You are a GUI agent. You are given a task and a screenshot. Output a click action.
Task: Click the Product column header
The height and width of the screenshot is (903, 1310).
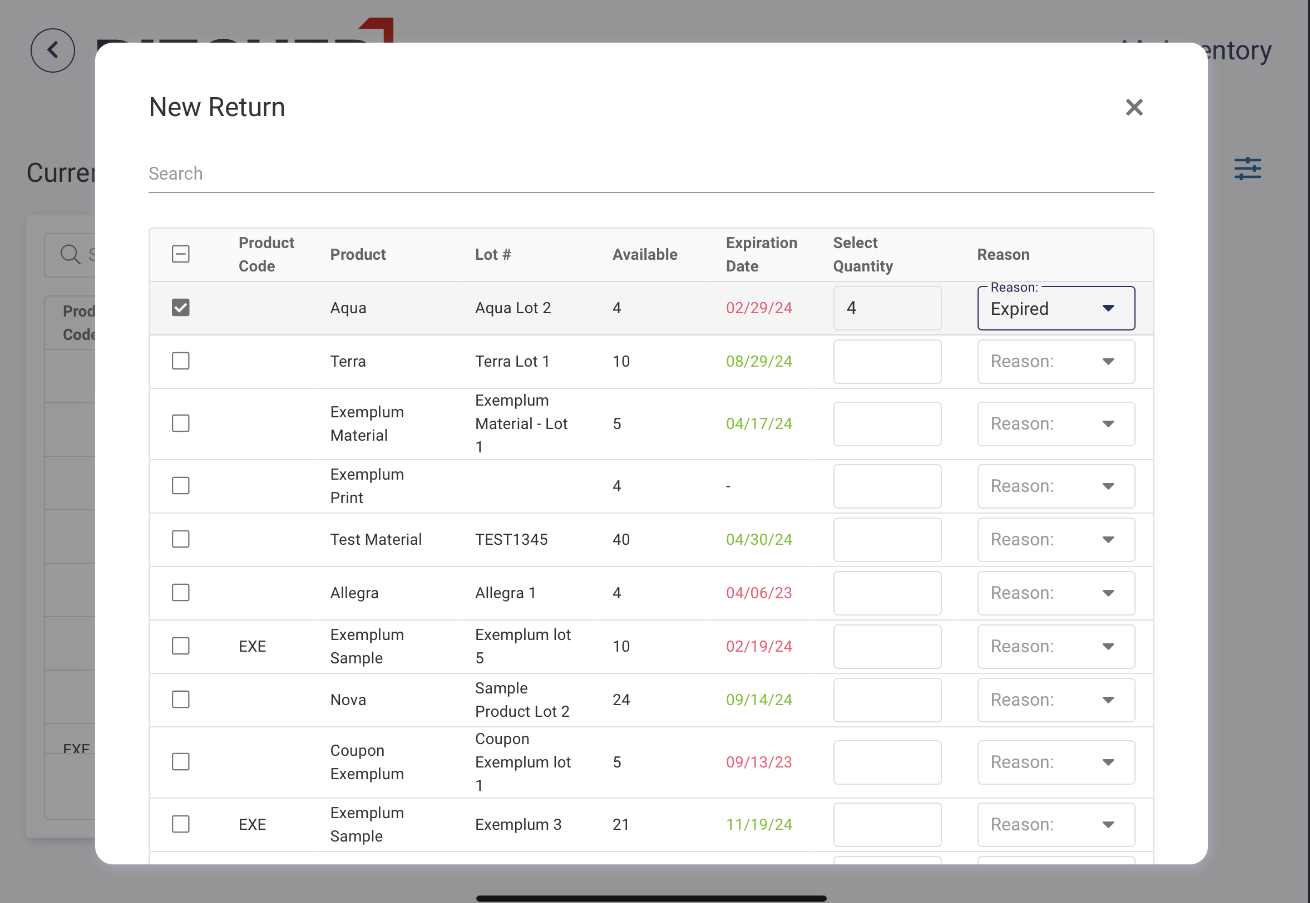click(x=358, y=255)
